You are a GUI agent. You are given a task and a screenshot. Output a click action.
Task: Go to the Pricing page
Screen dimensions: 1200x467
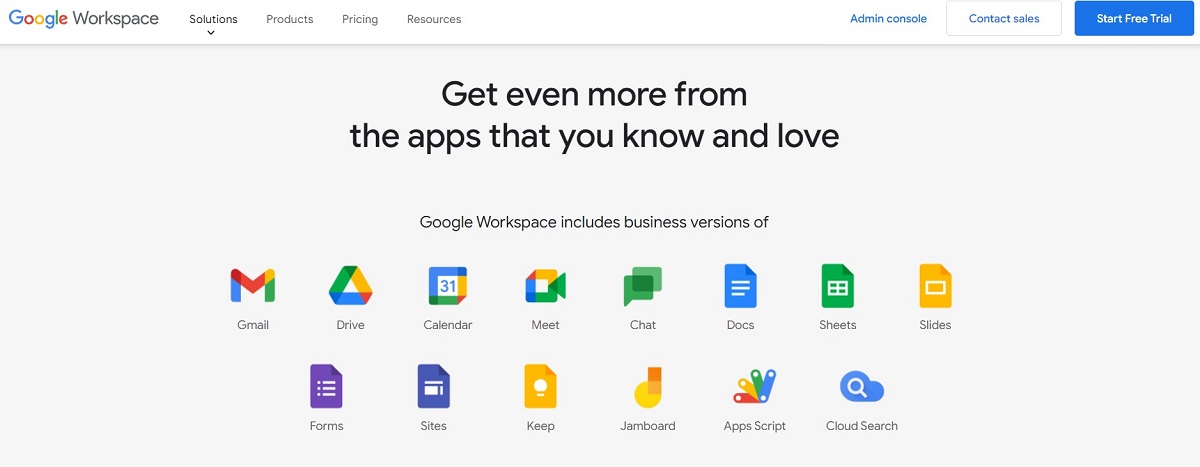click(360, 19)
